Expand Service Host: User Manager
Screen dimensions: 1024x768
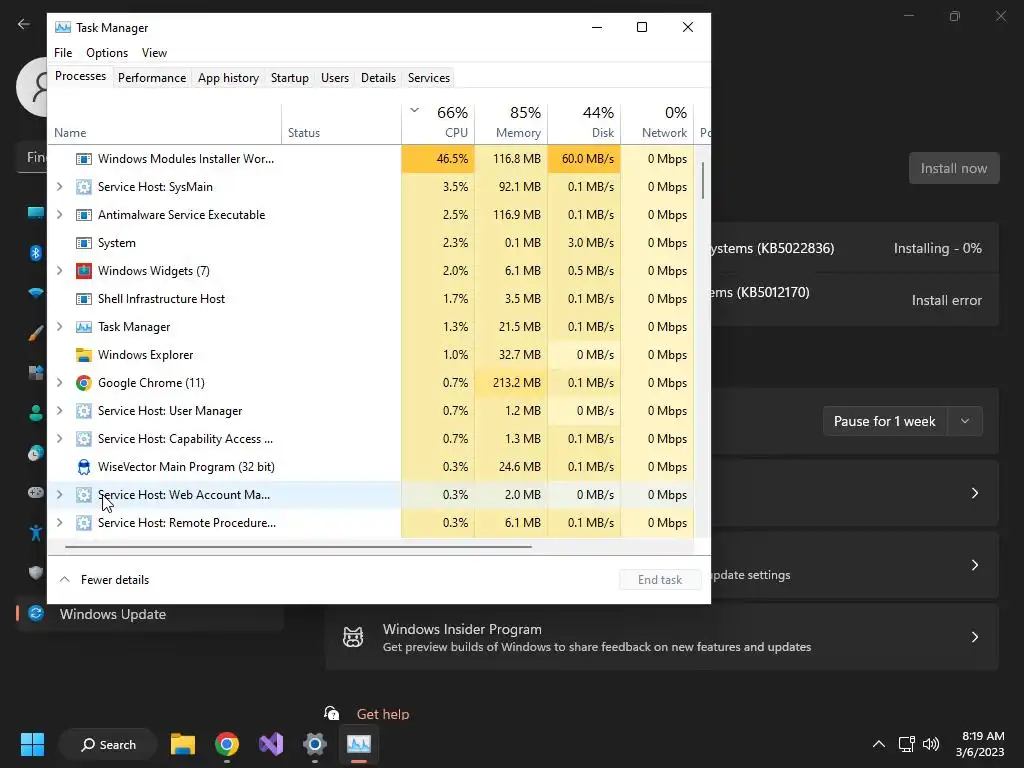(59, 411)
